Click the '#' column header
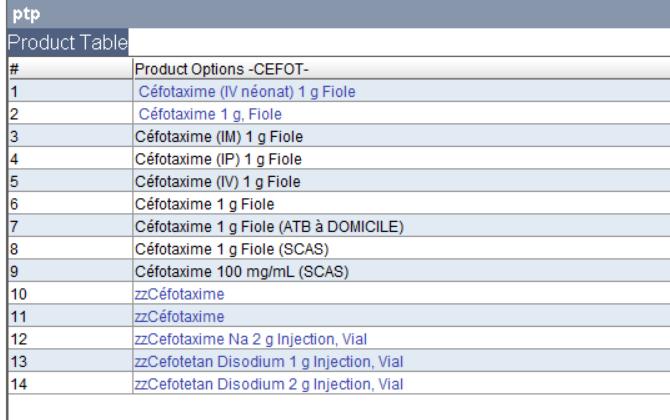 68,69
